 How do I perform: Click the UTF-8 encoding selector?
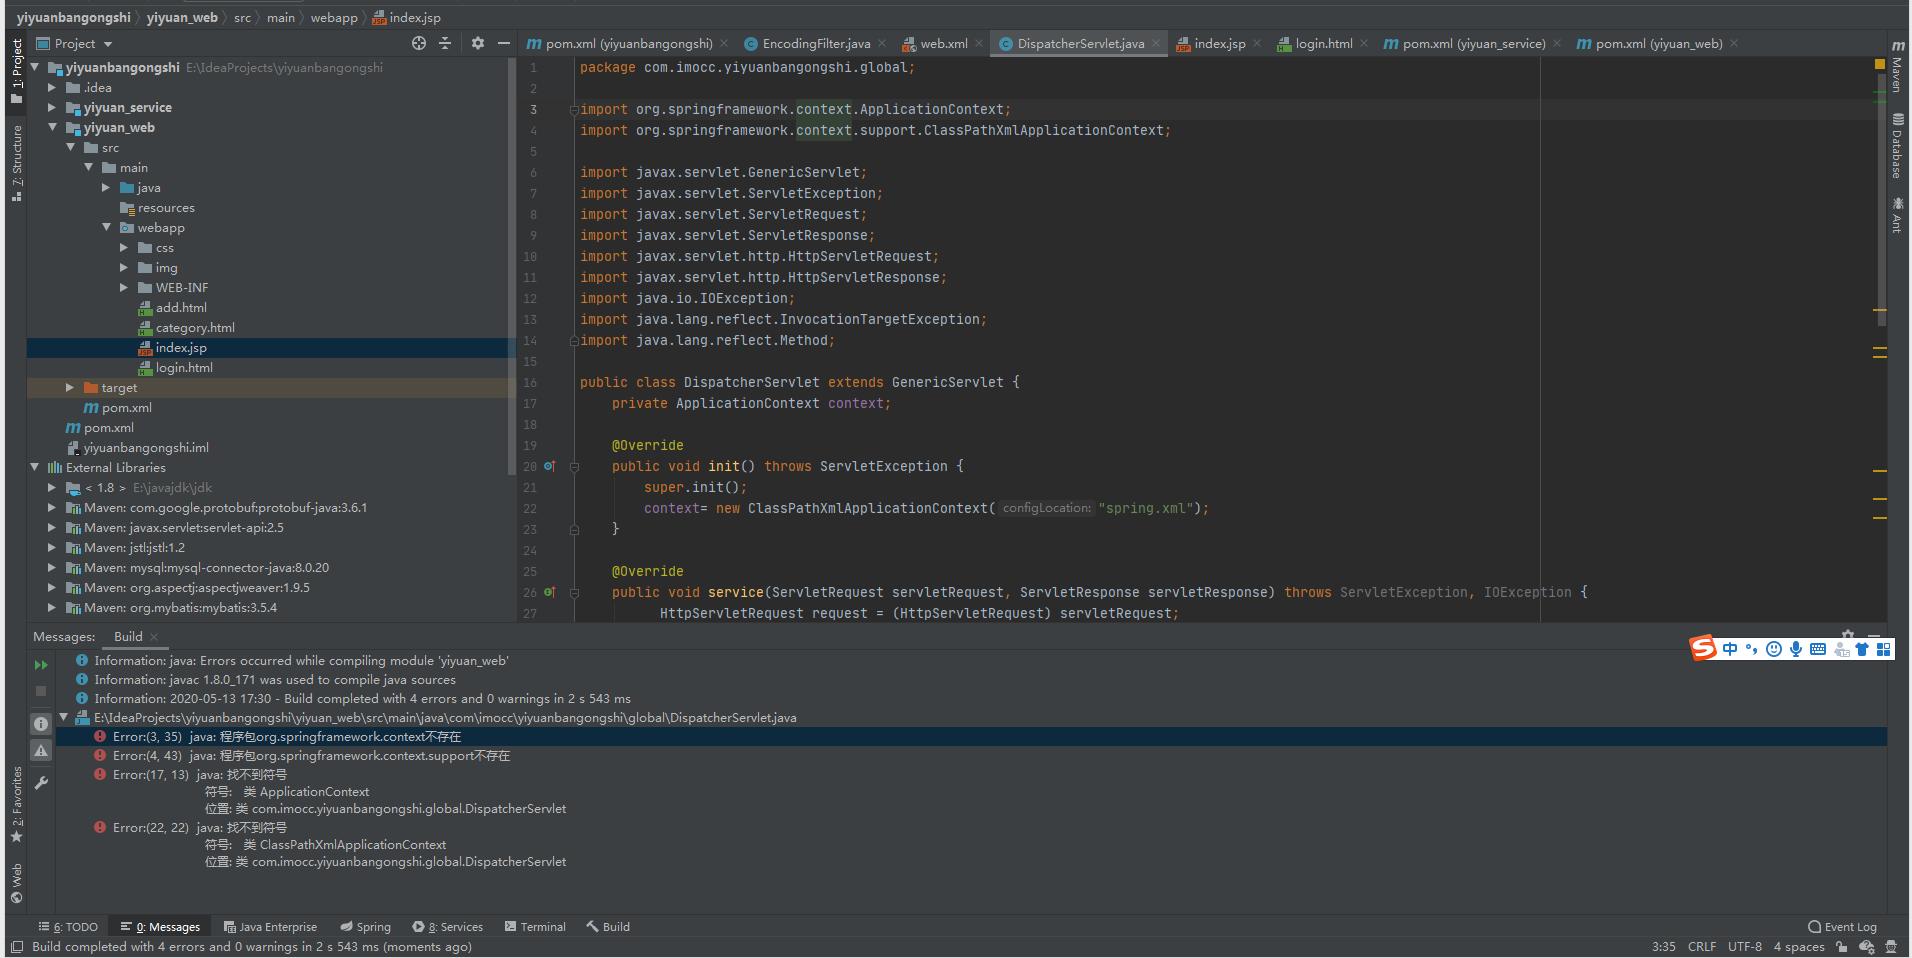[1744, 947]
